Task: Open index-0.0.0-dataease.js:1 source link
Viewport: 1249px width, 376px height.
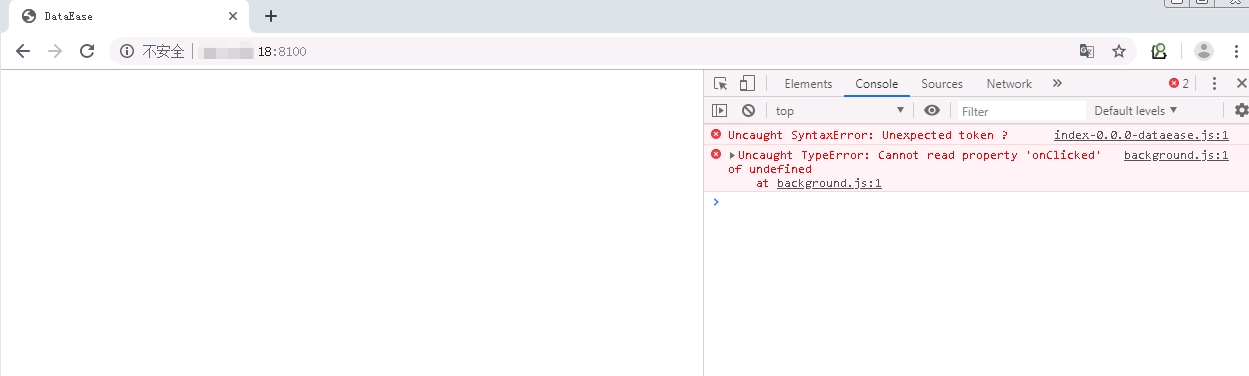Action: tap(1141, 135)
